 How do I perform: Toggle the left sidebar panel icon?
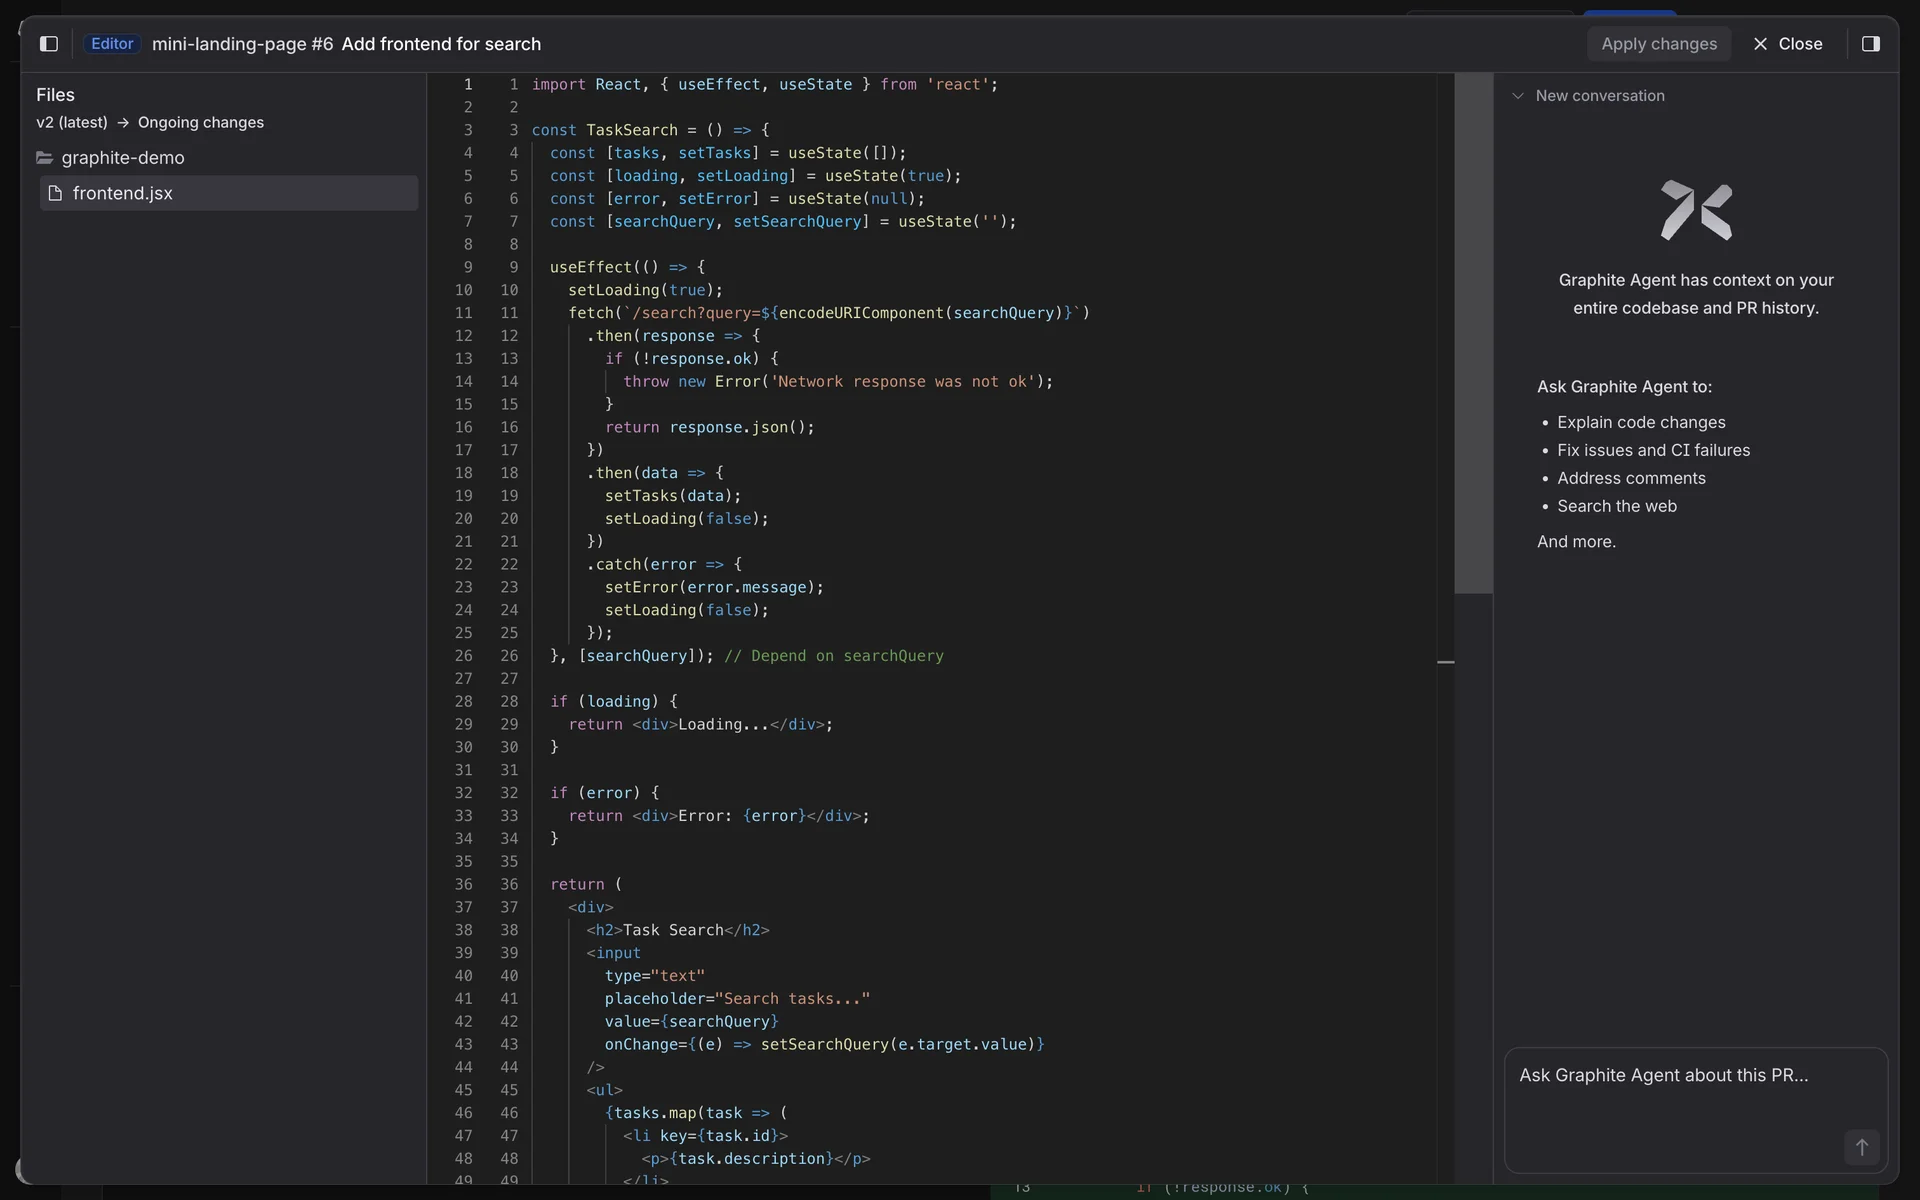48,44
